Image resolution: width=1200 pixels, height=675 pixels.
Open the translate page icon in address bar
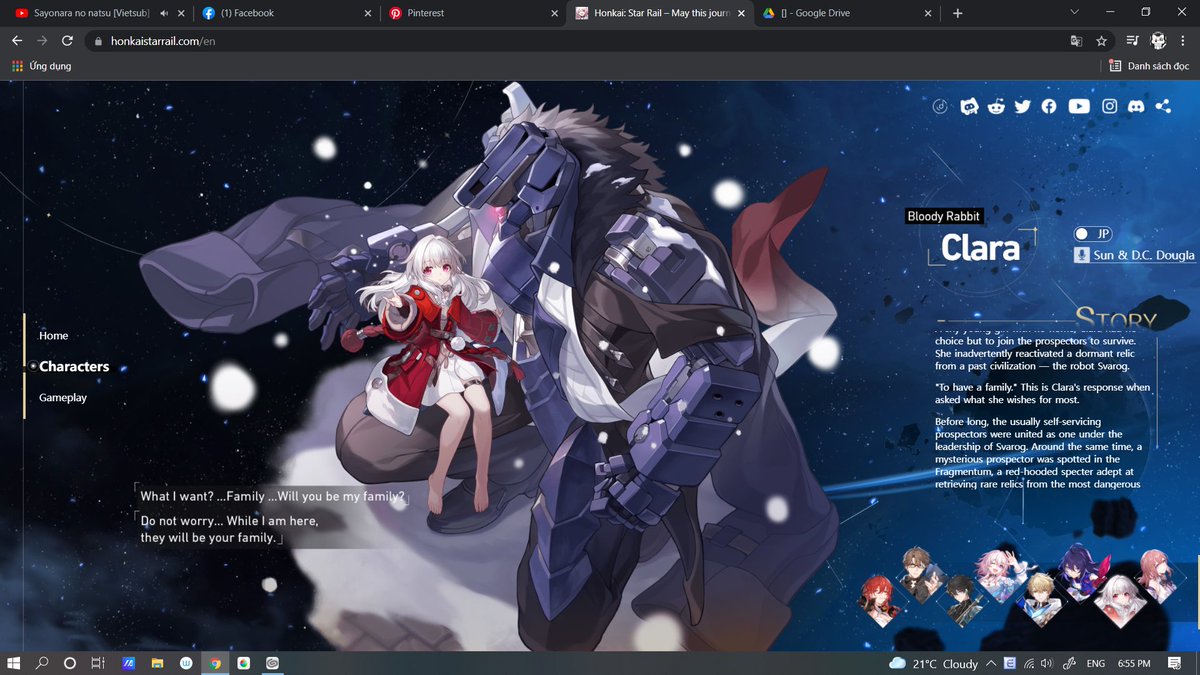tap(1076, 41)
